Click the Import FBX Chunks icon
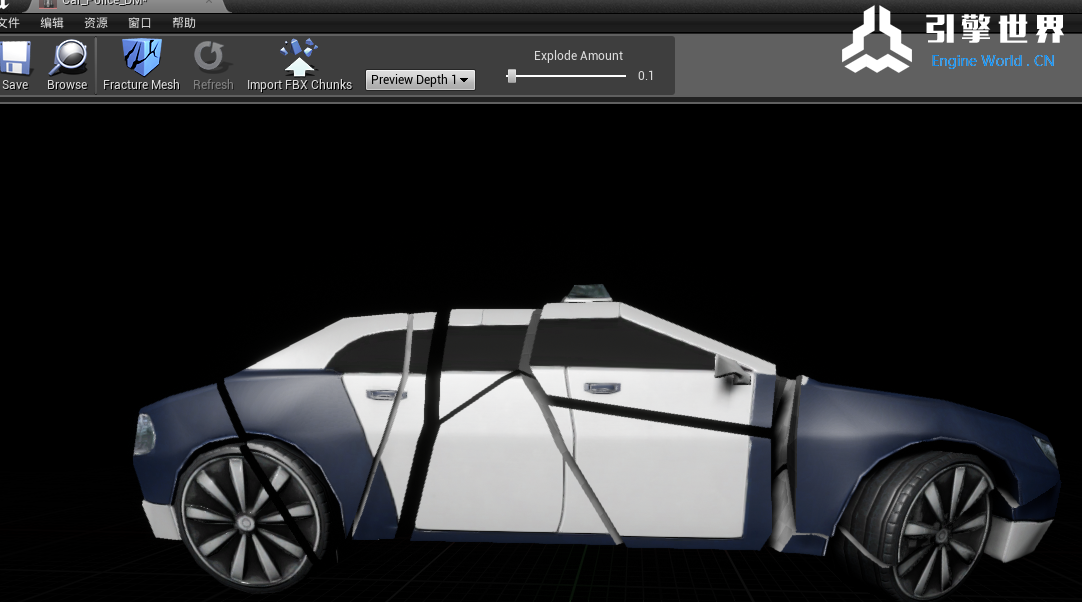The height and width of the screenshot is (602, 1082). (299, 58)
